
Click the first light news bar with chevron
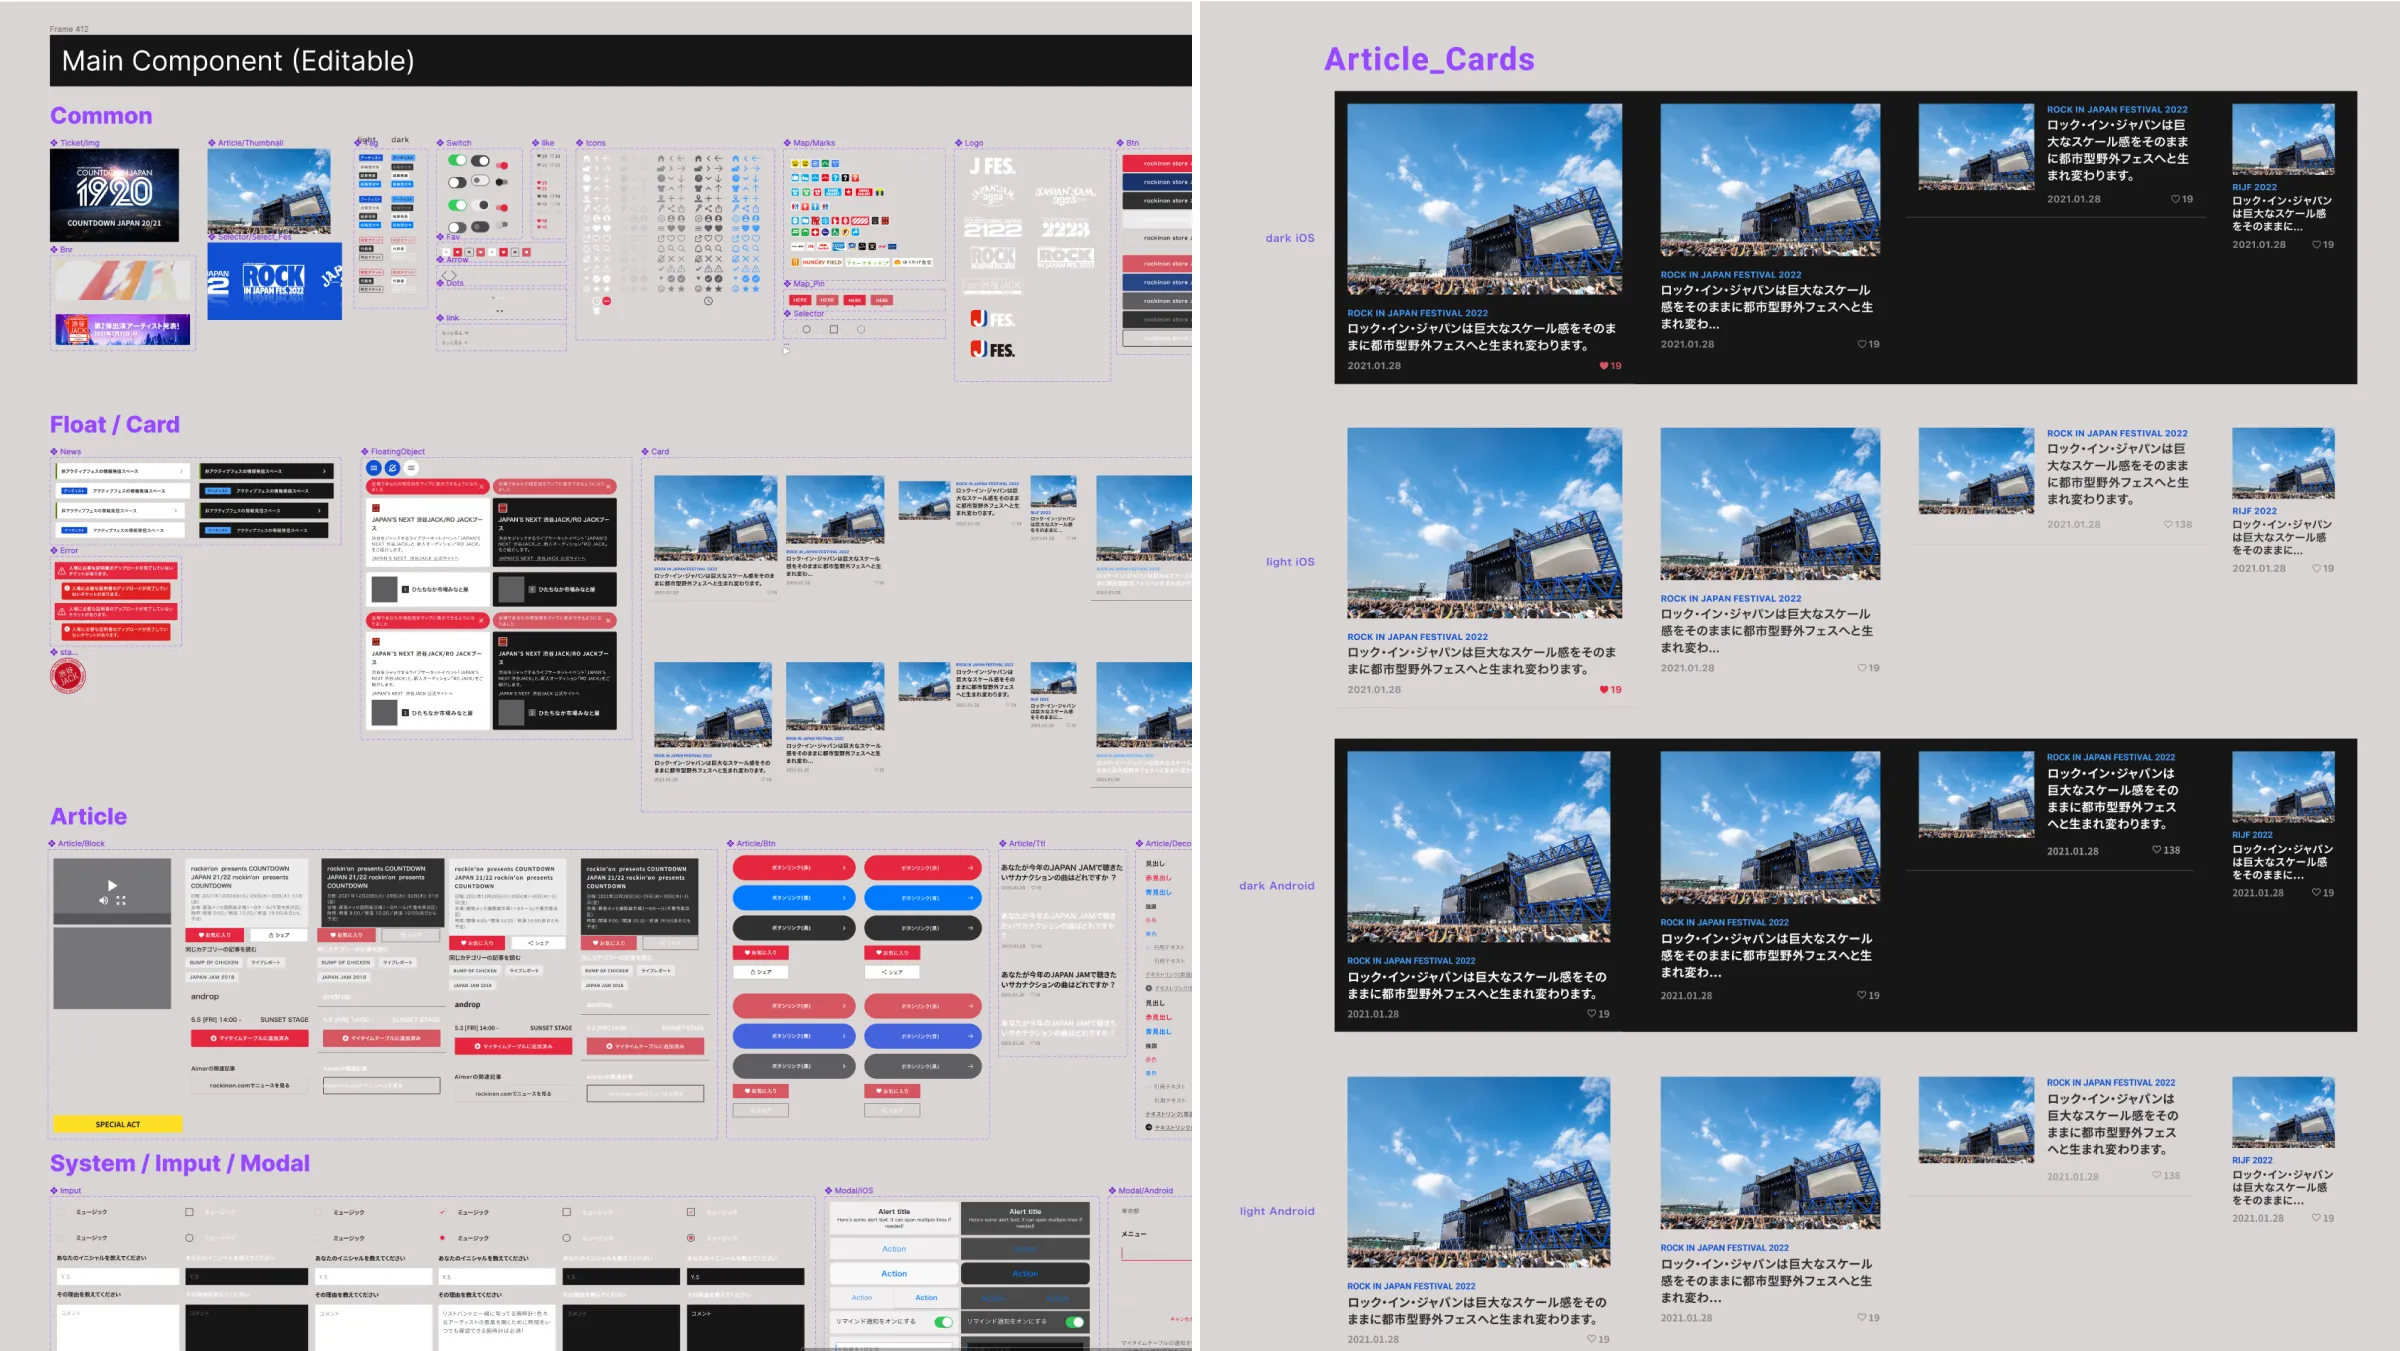point(122,471)
